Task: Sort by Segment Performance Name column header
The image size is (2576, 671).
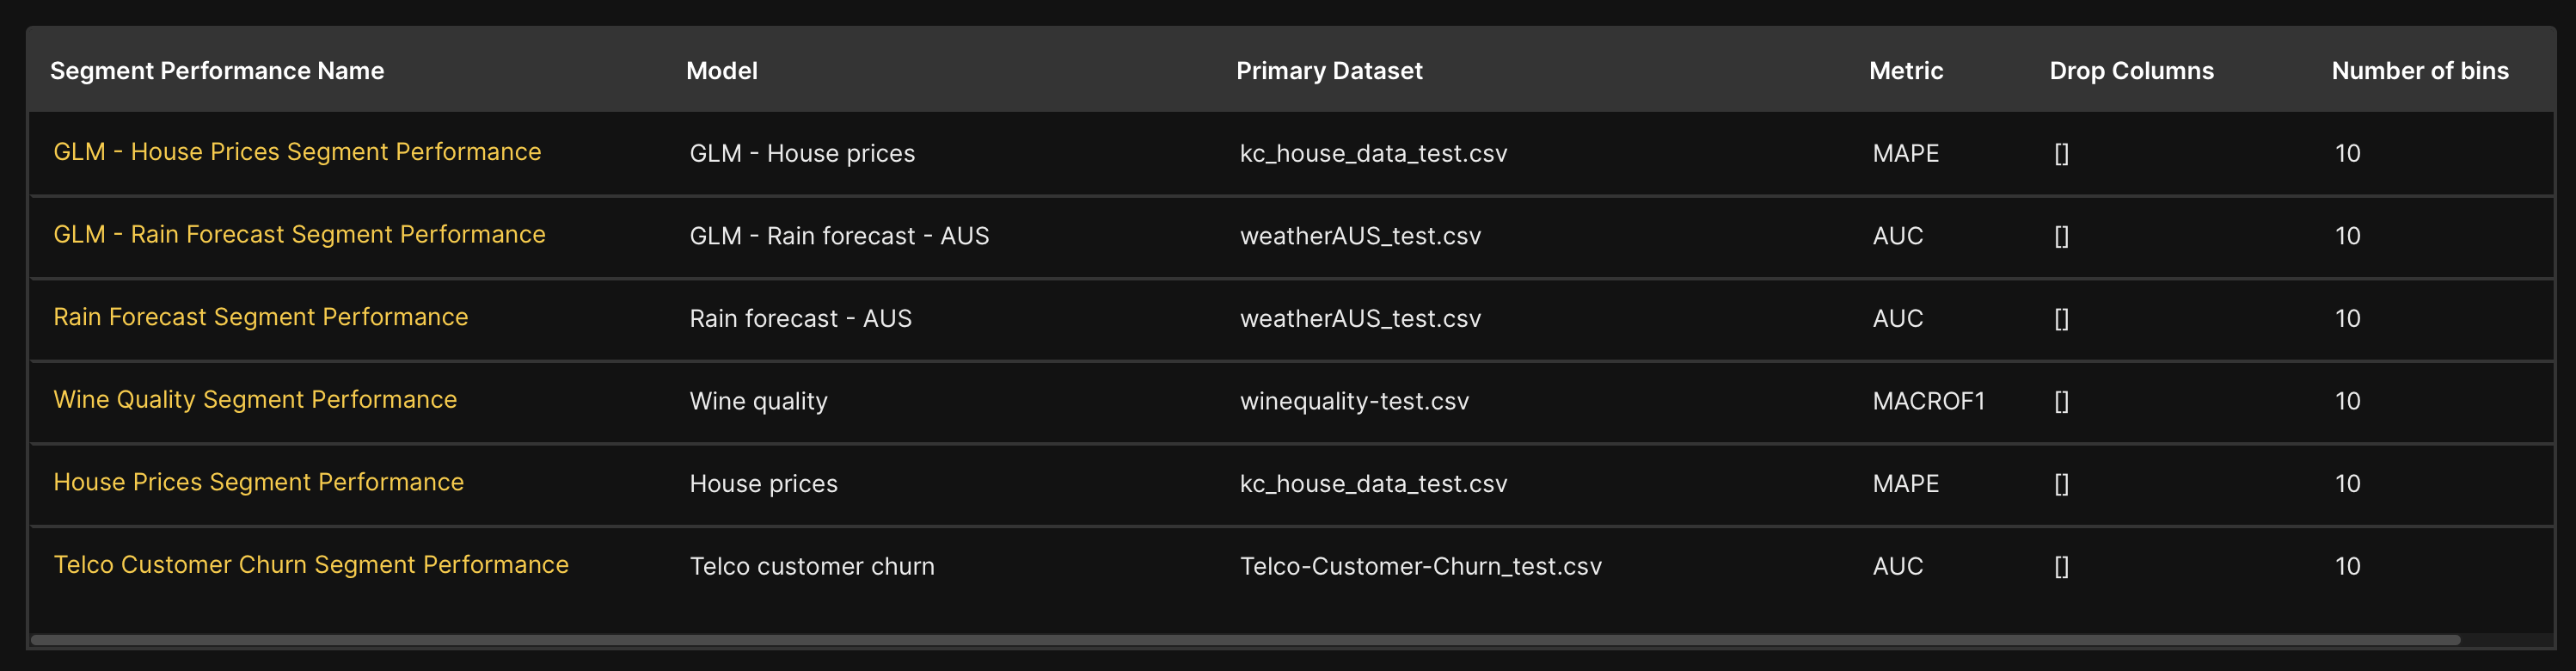Action: [x=217, y=71]
